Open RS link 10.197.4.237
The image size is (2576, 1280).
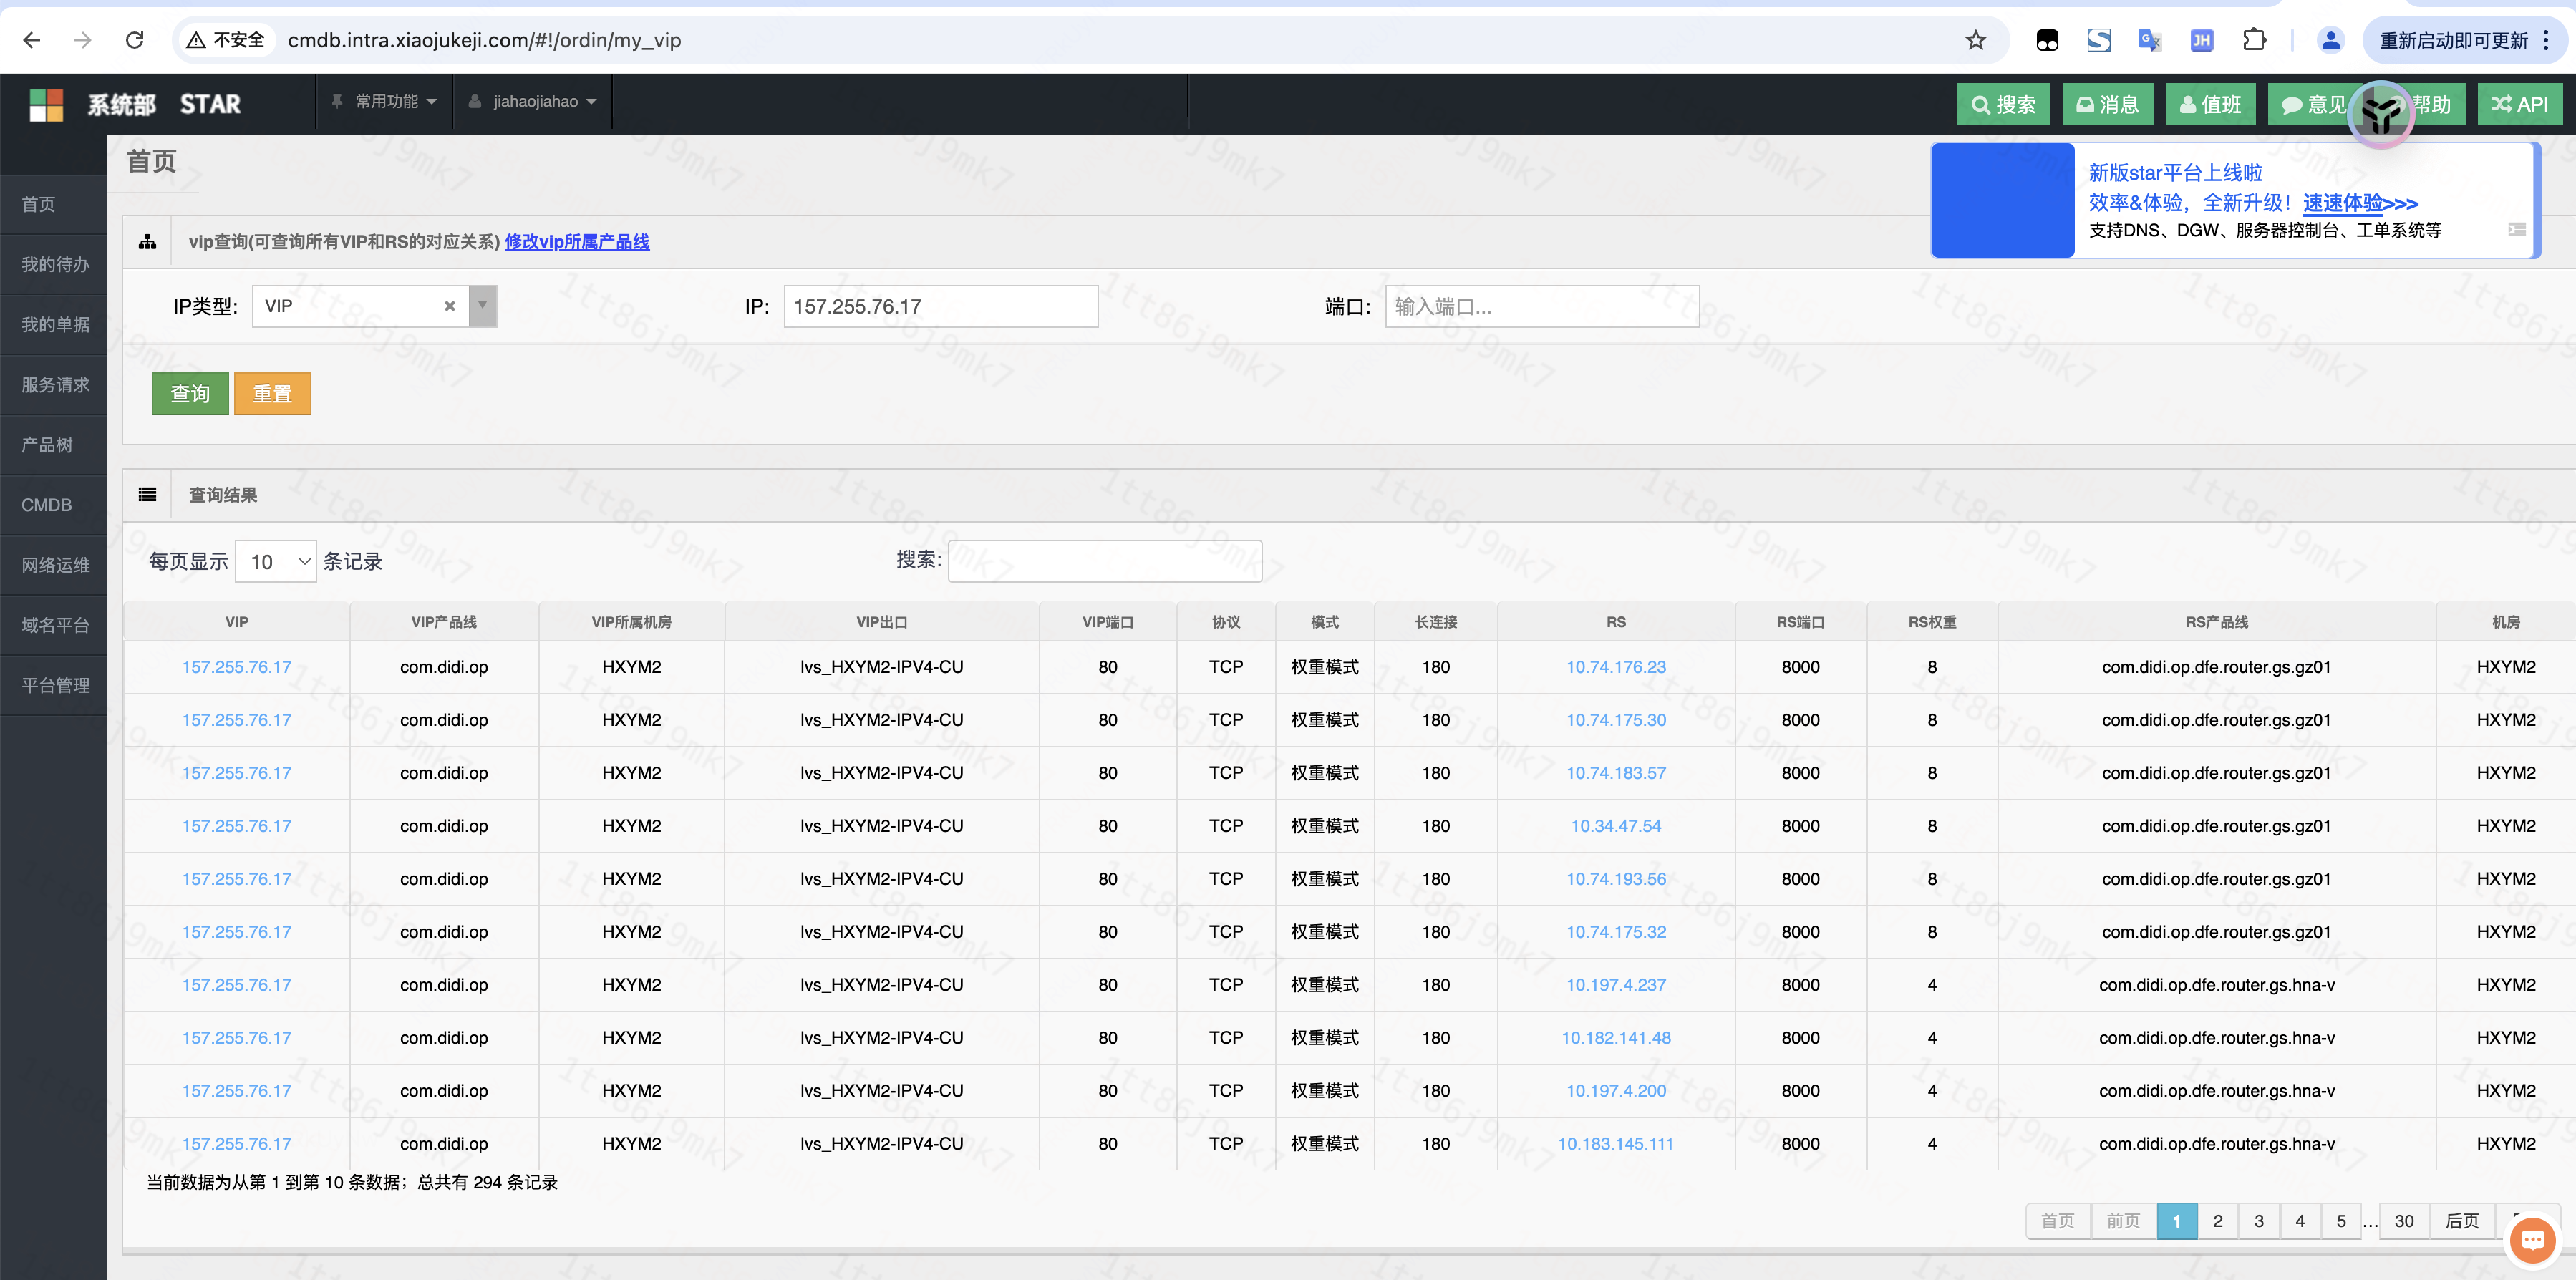click(x=1616, y=985)
